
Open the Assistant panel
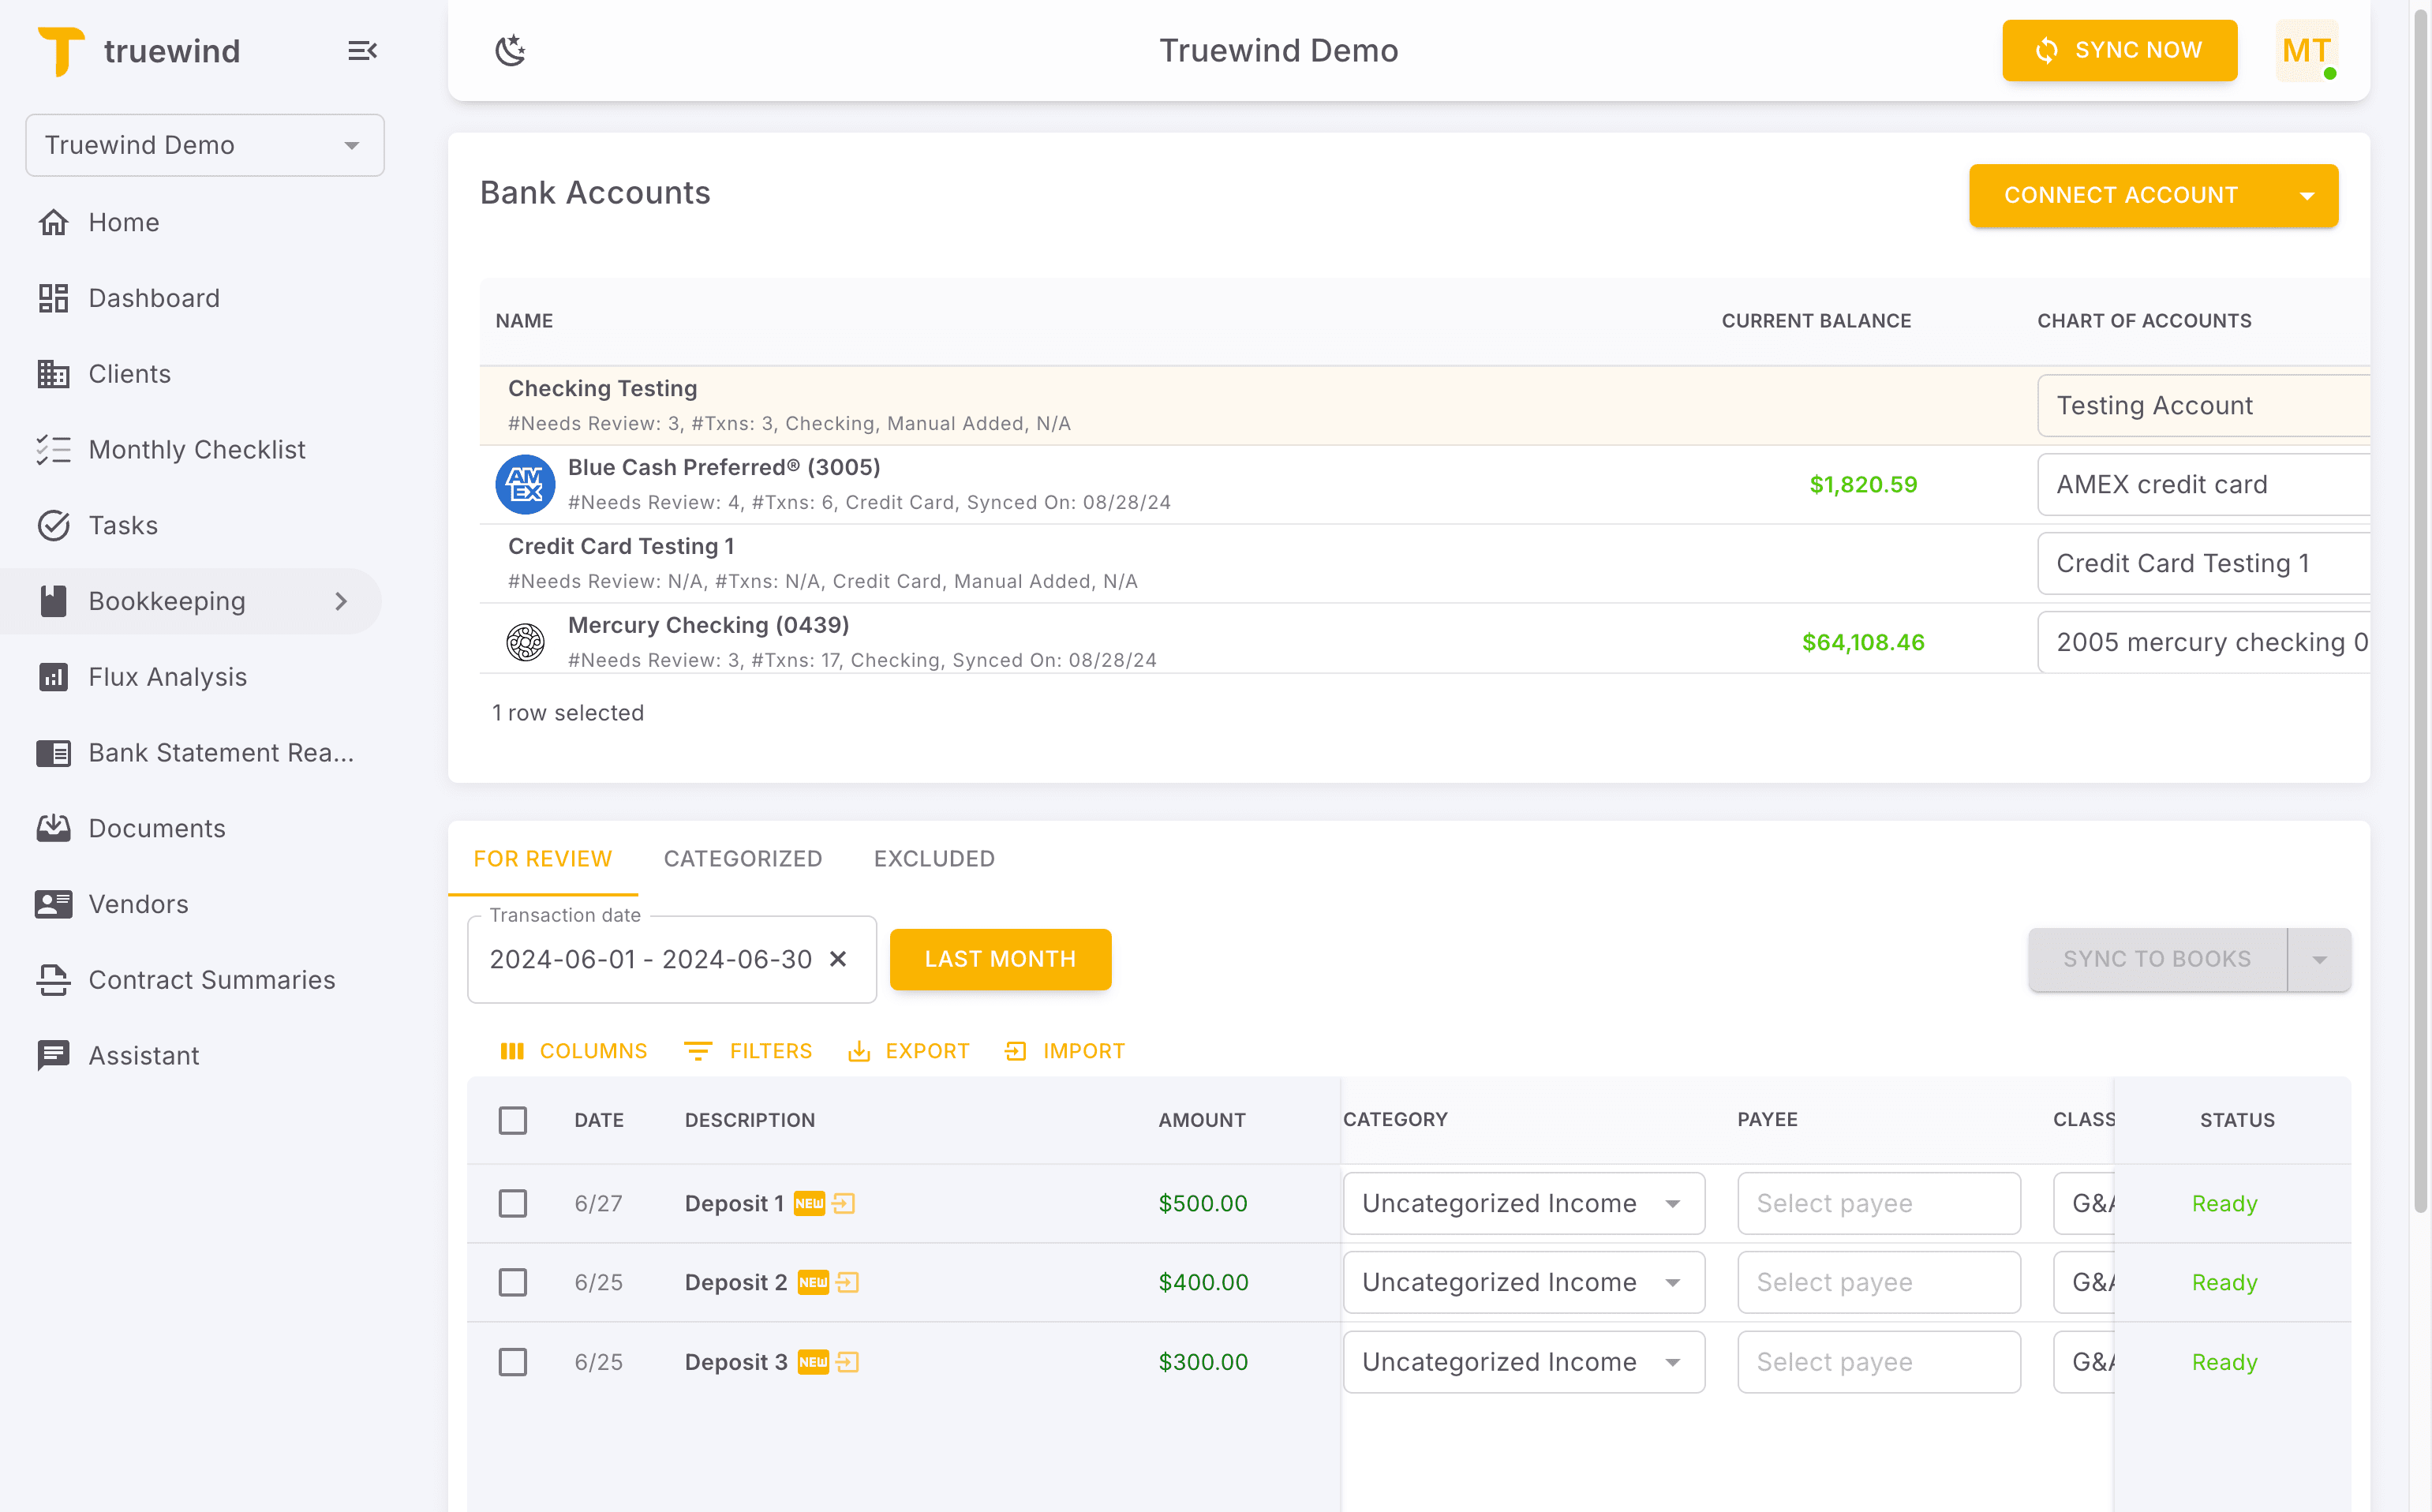pos(145,1055)
